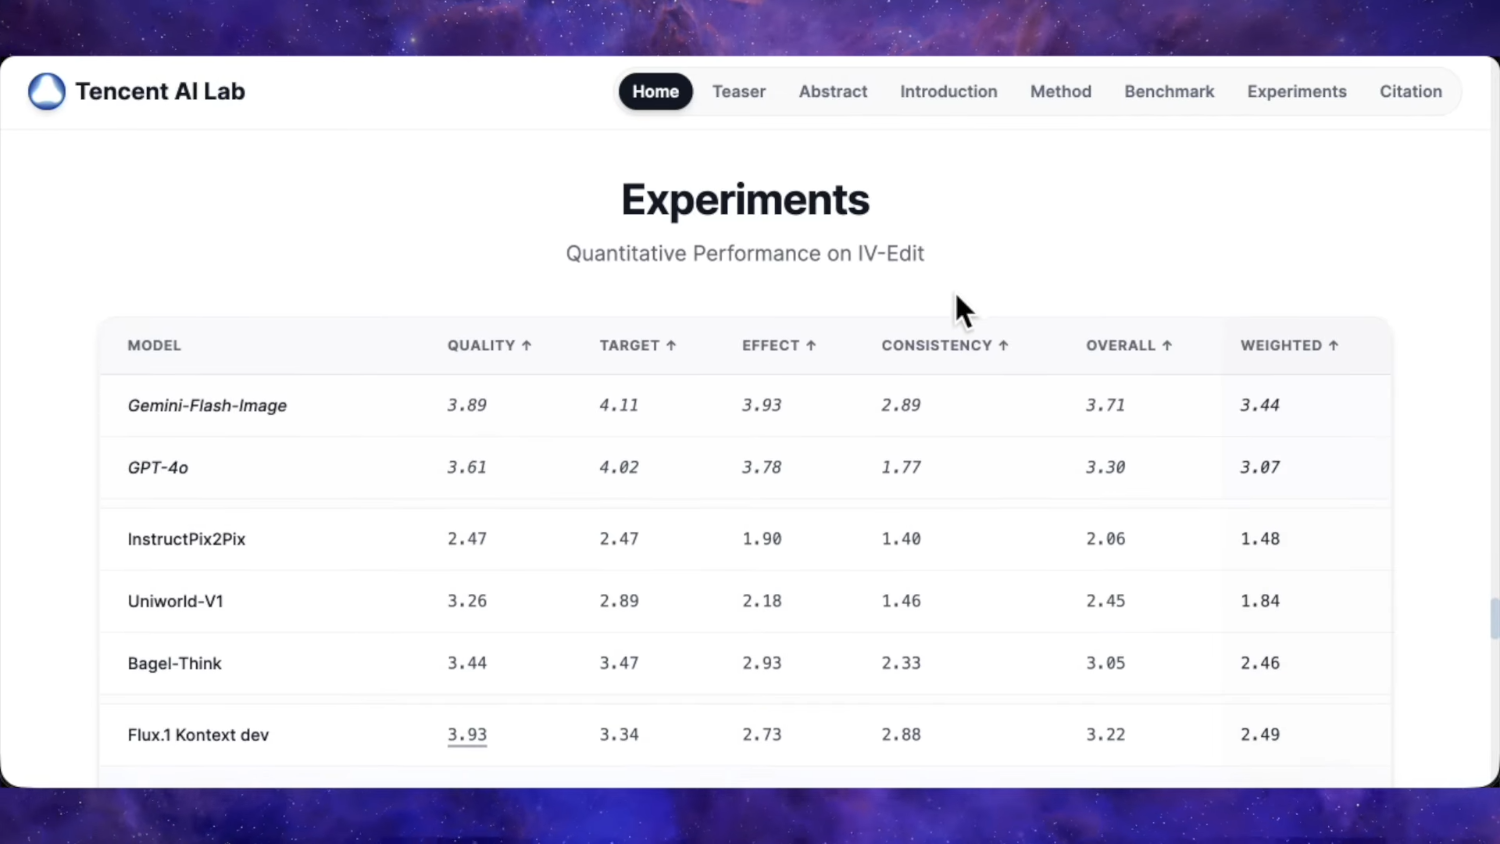The height and width of the screenshot is (844, 1500).
Task: Click Gemini-Flash-Image target score 4.11
Action: pos(619,405)
